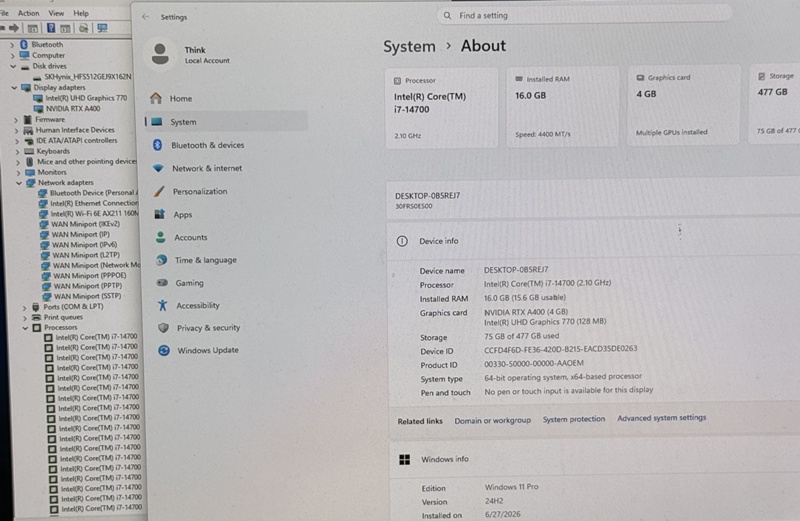Click the Processor summary card

(441, 108)
